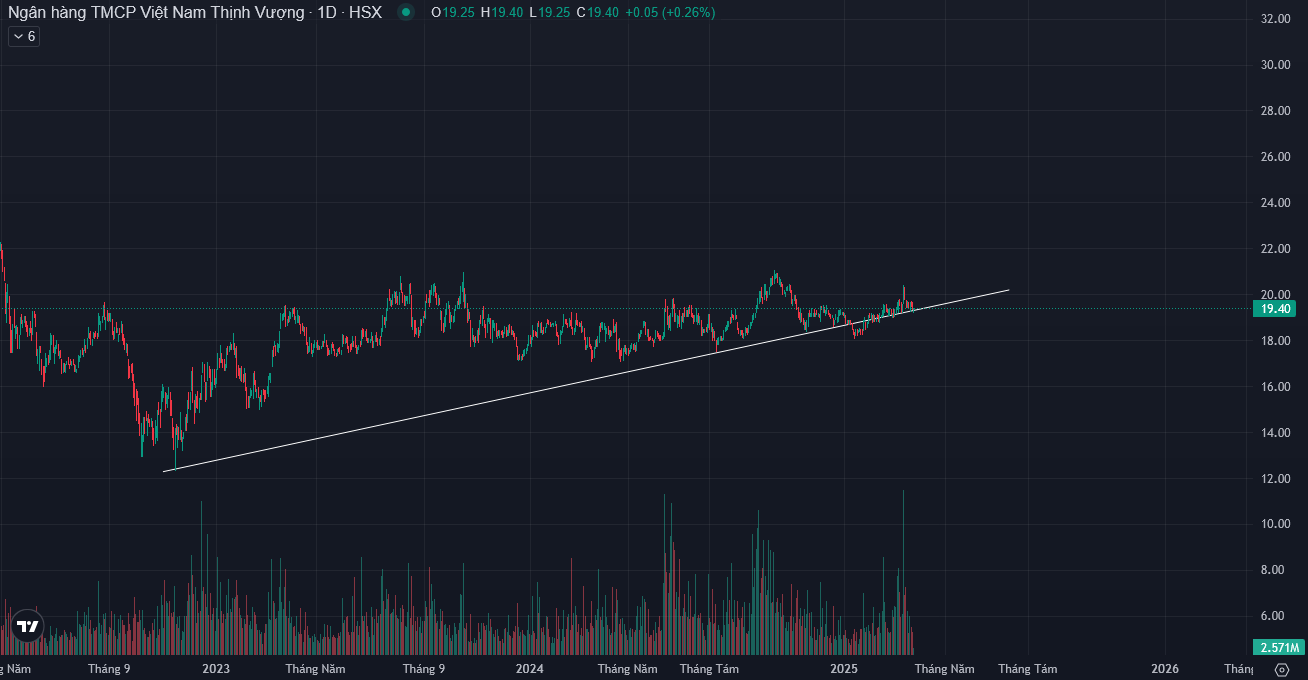Screen dimensions: 1308x680
Task: Click the 2026 time axis label
Action: pyautogui.click(x=1164, y=669)
